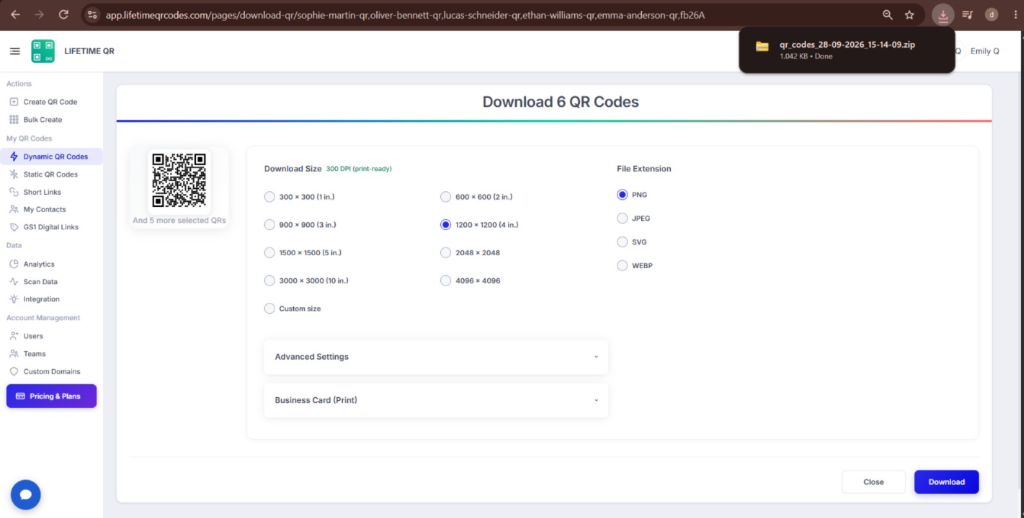Open the hamburger menu icon
Viewport: 1024px width, 518px height.
(x=14, y=51)
